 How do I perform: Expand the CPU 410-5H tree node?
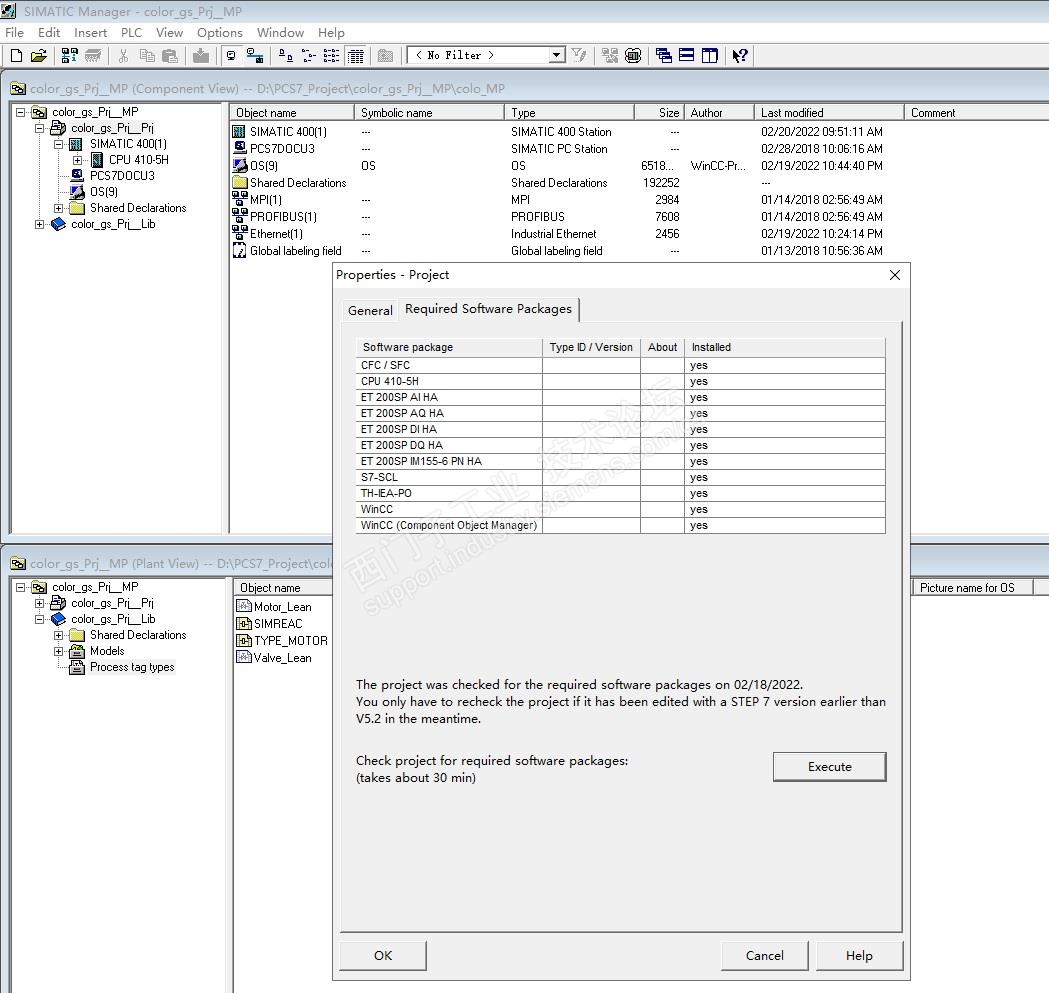(78, 160)
